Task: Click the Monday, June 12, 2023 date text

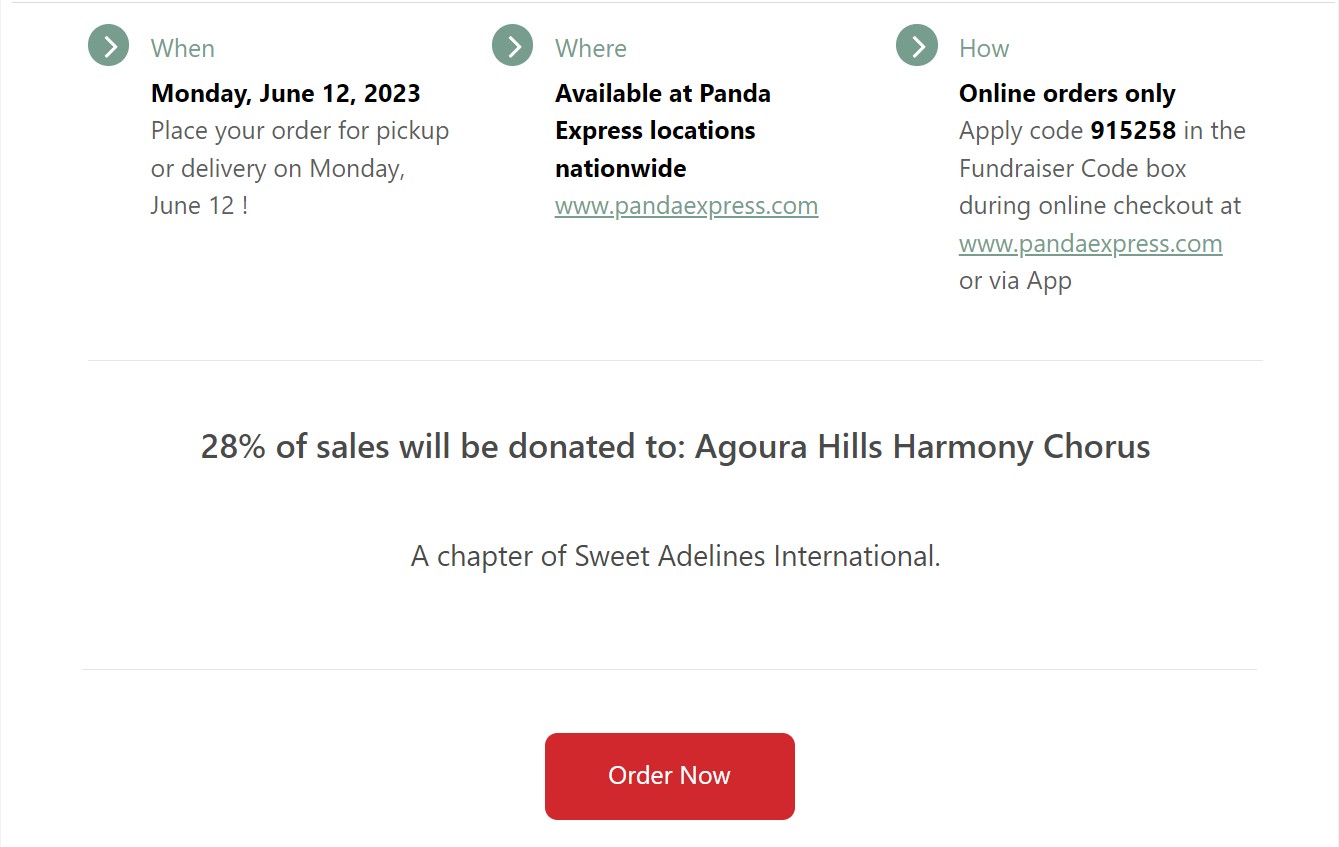Action: click(x=286, y=94)
